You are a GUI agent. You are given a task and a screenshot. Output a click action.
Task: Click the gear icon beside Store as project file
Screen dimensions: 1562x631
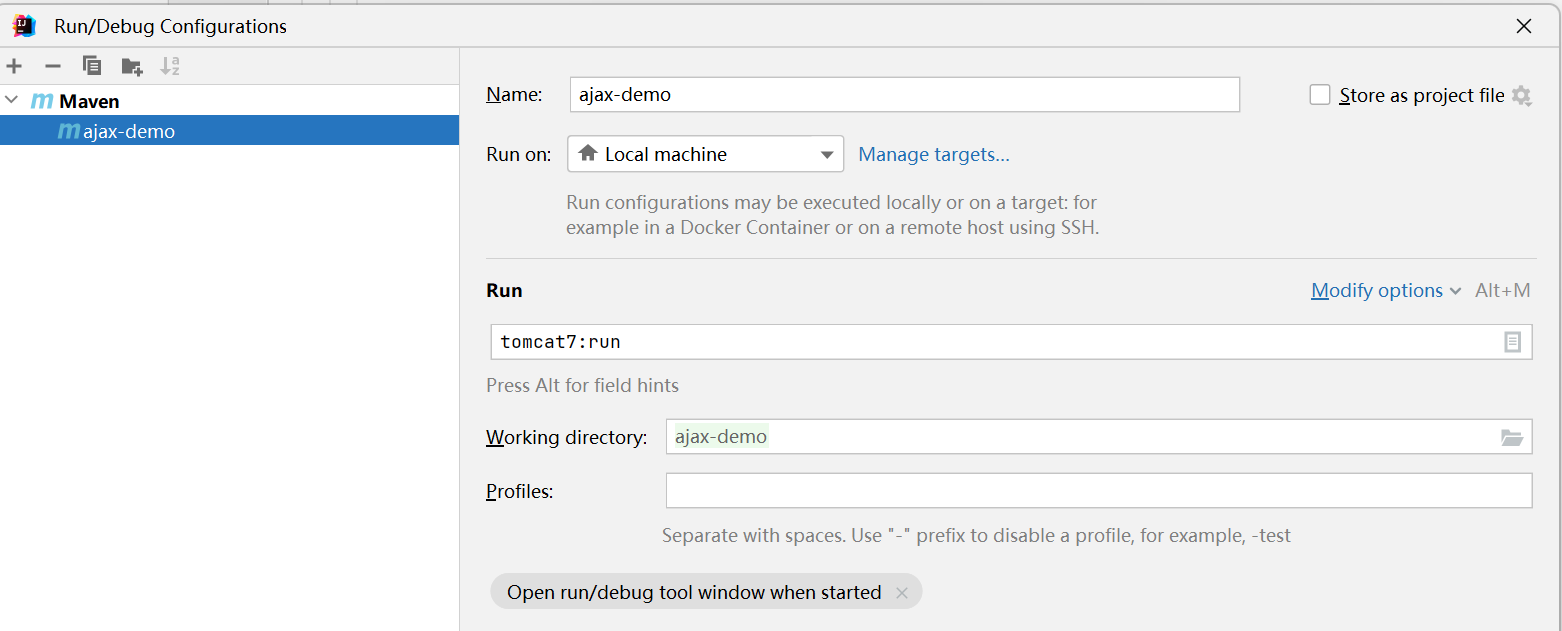1521,95
